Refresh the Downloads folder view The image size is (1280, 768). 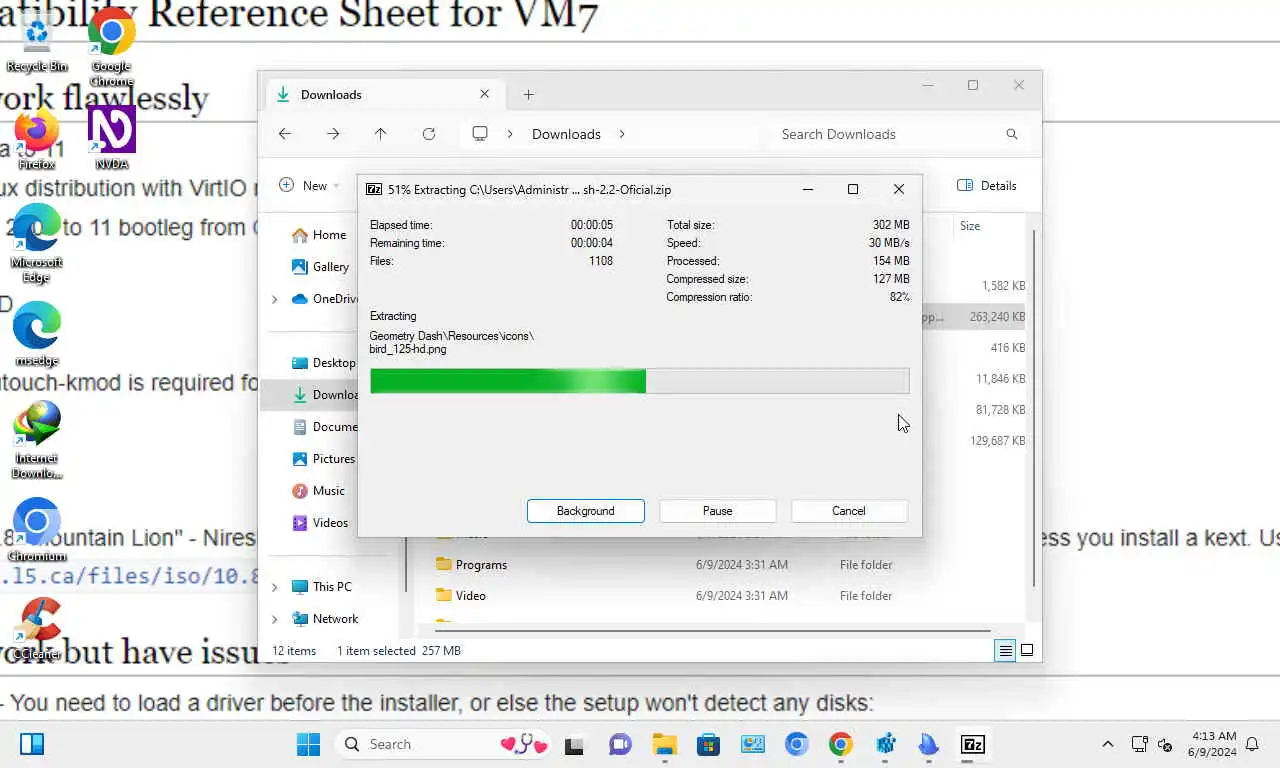pyautogui.click(x=429, y=134)
